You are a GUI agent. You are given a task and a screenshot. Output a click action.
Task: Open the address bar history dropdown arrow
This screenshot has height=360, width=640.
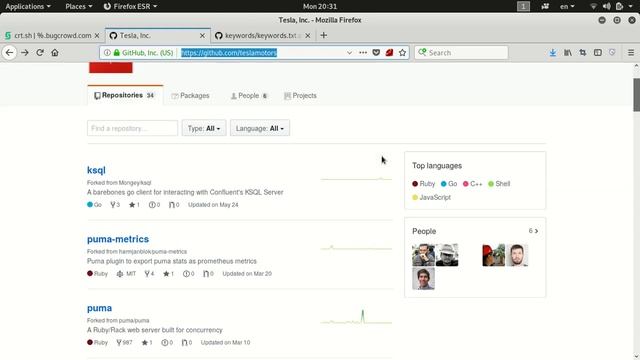[x=349, y=53]
